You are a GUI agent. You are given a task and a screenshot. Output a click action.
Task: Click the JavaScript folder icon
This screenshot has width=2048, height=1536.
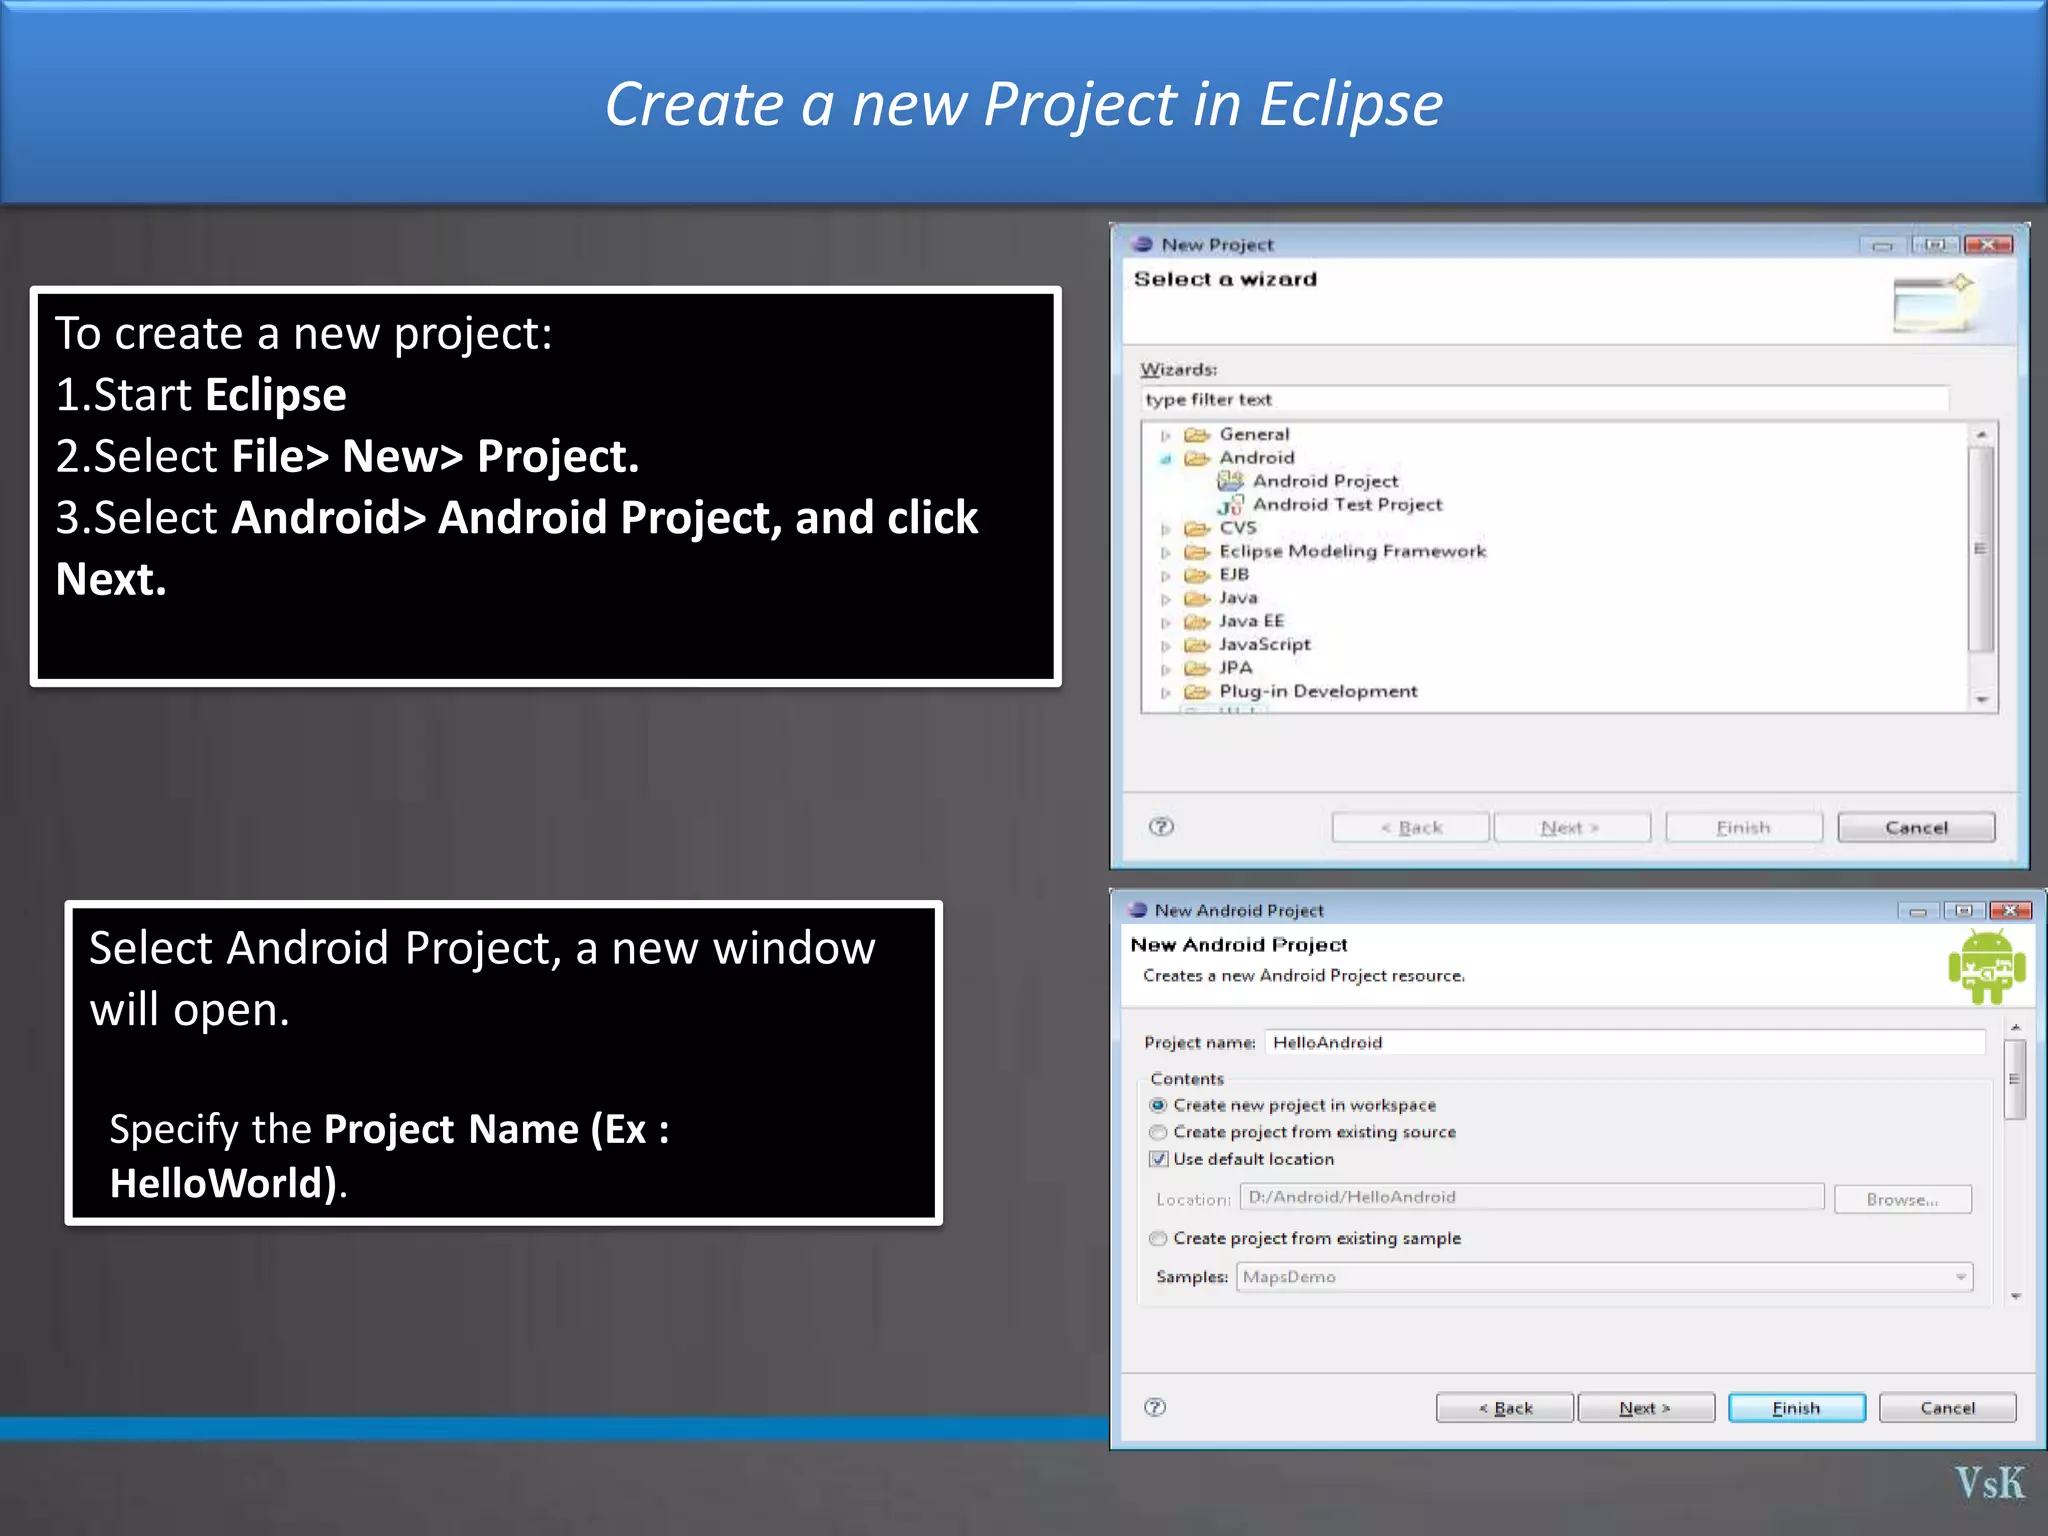pyautogui.click(x=1197, y=645)
